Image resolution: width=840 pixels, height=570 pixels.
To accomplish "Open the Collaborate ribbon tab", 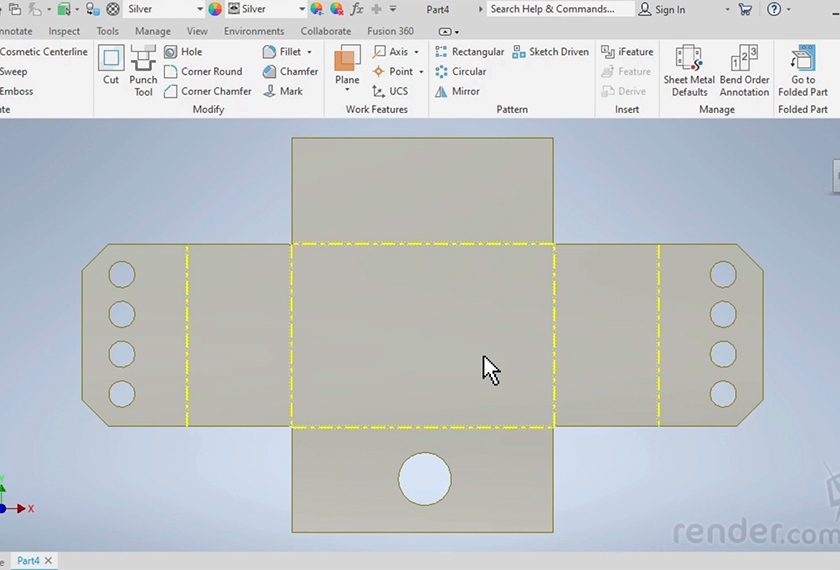I will (x=325, y=31).
